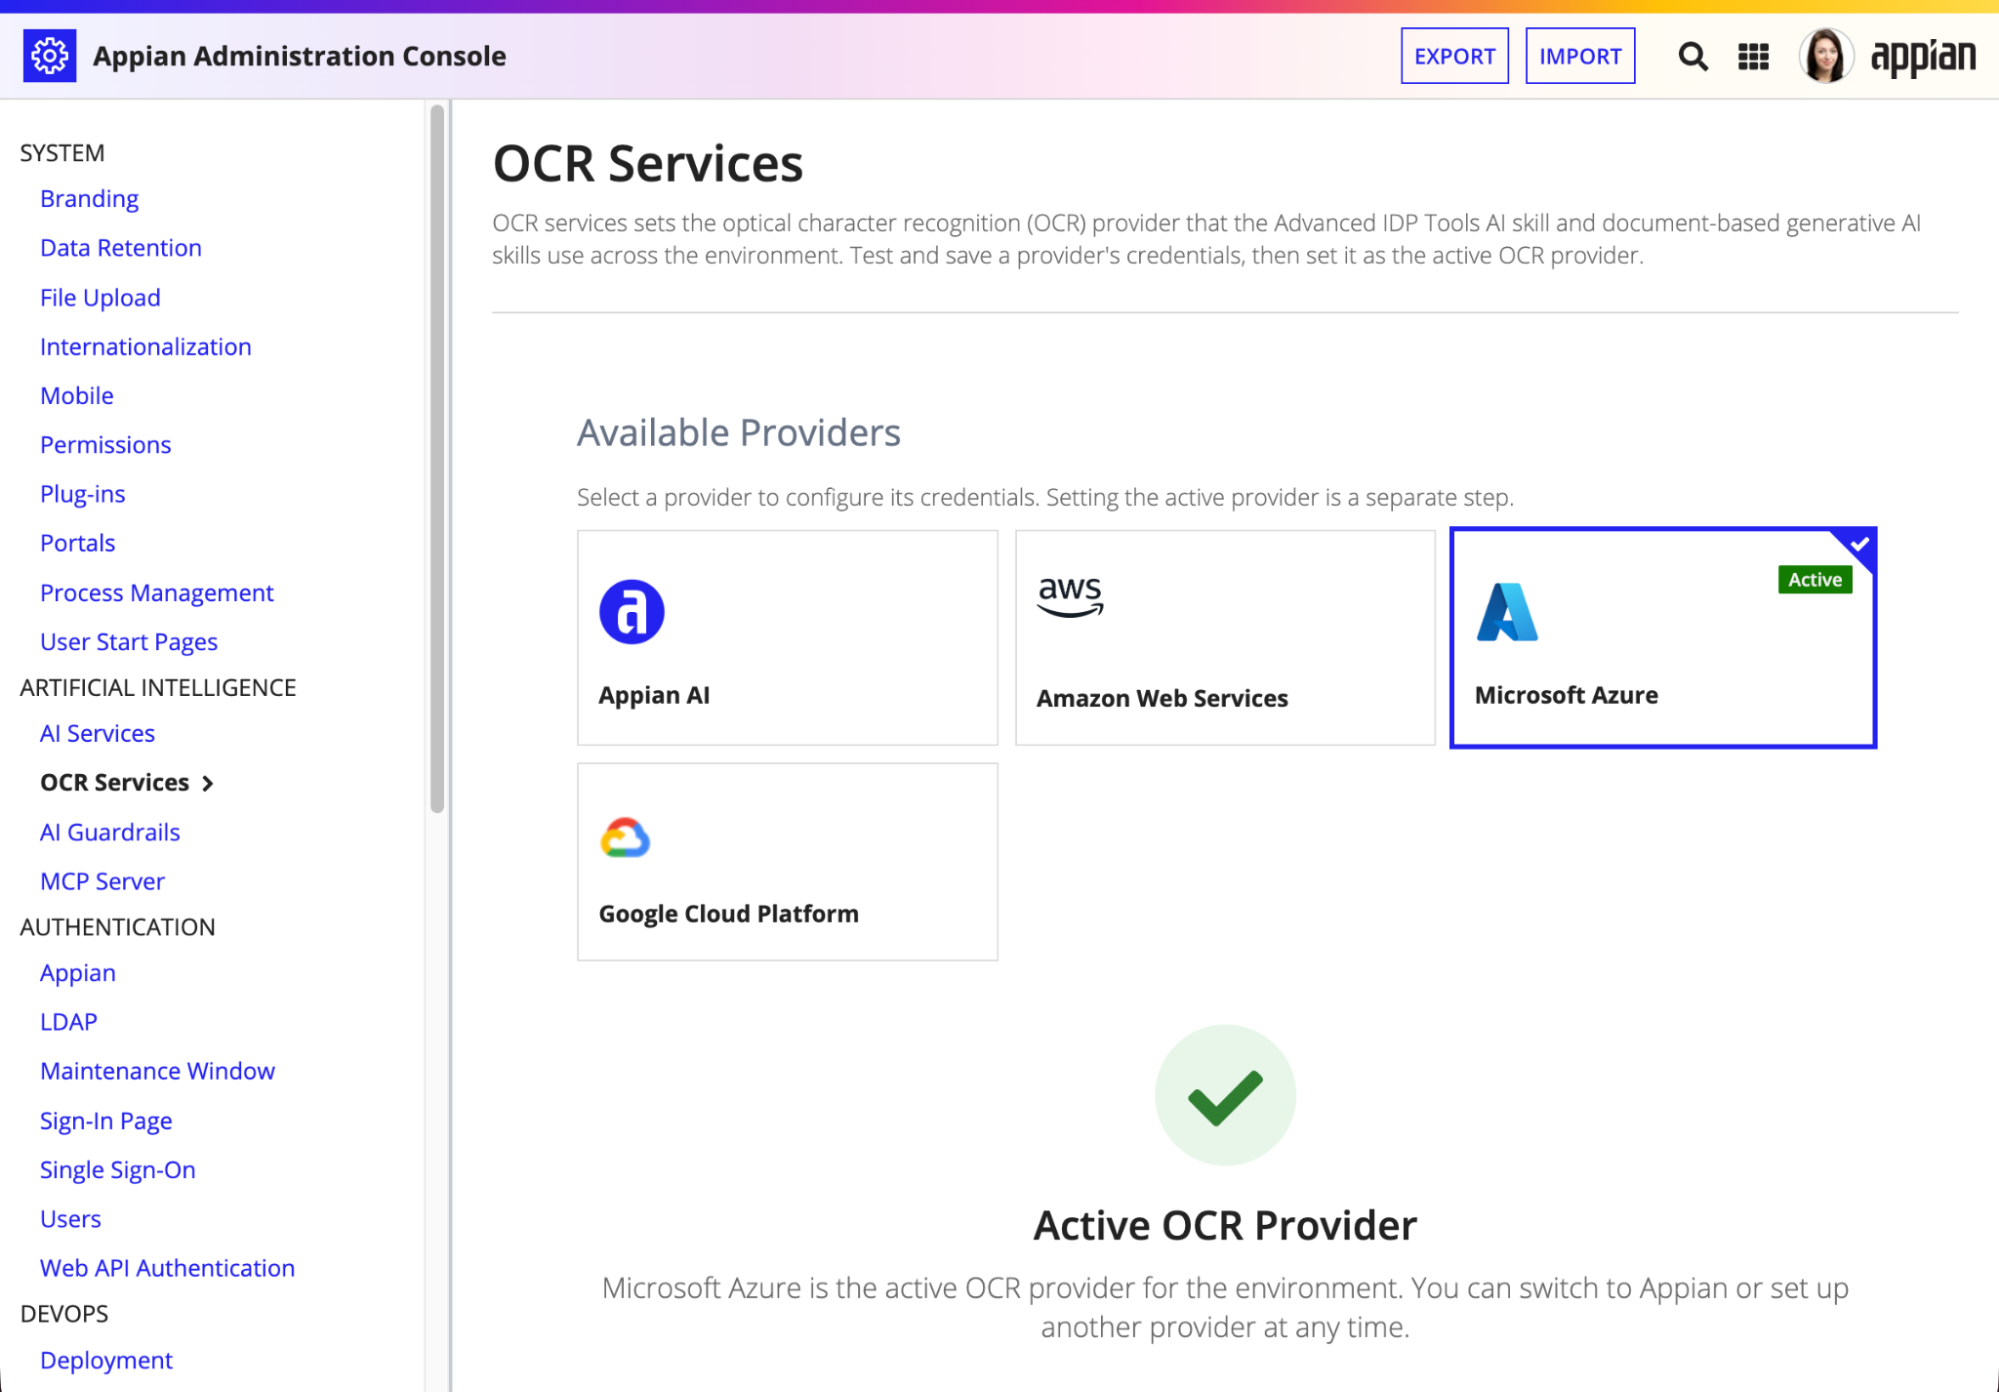Viewport: 1999px width, 1392px height.
Task: Click the green Active badge
Action: (x=1814, y=580)
